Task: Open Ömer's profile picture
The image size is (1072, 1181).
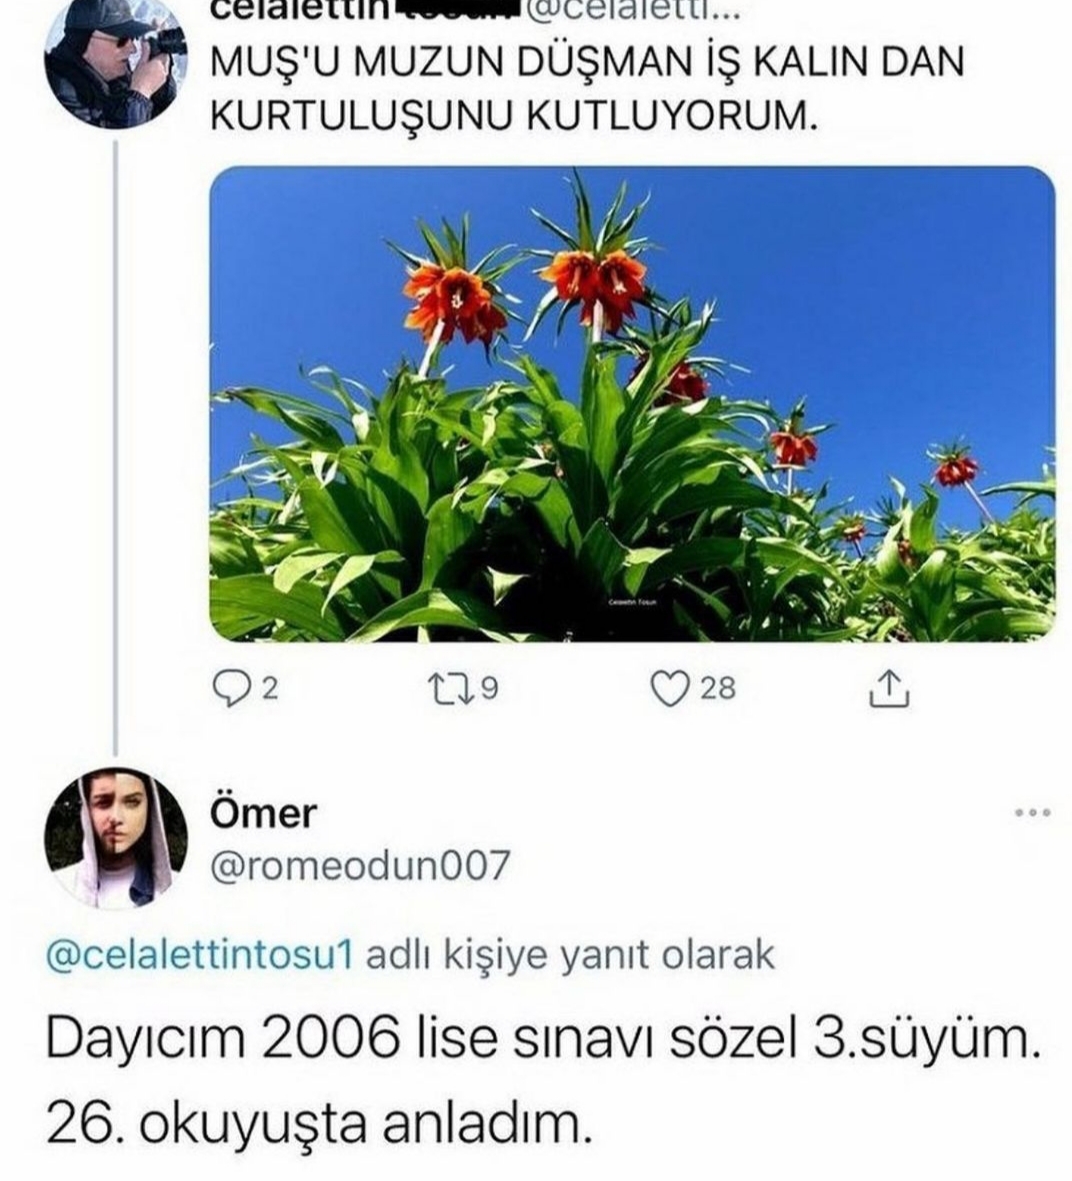Action: [x=116, y=838]
